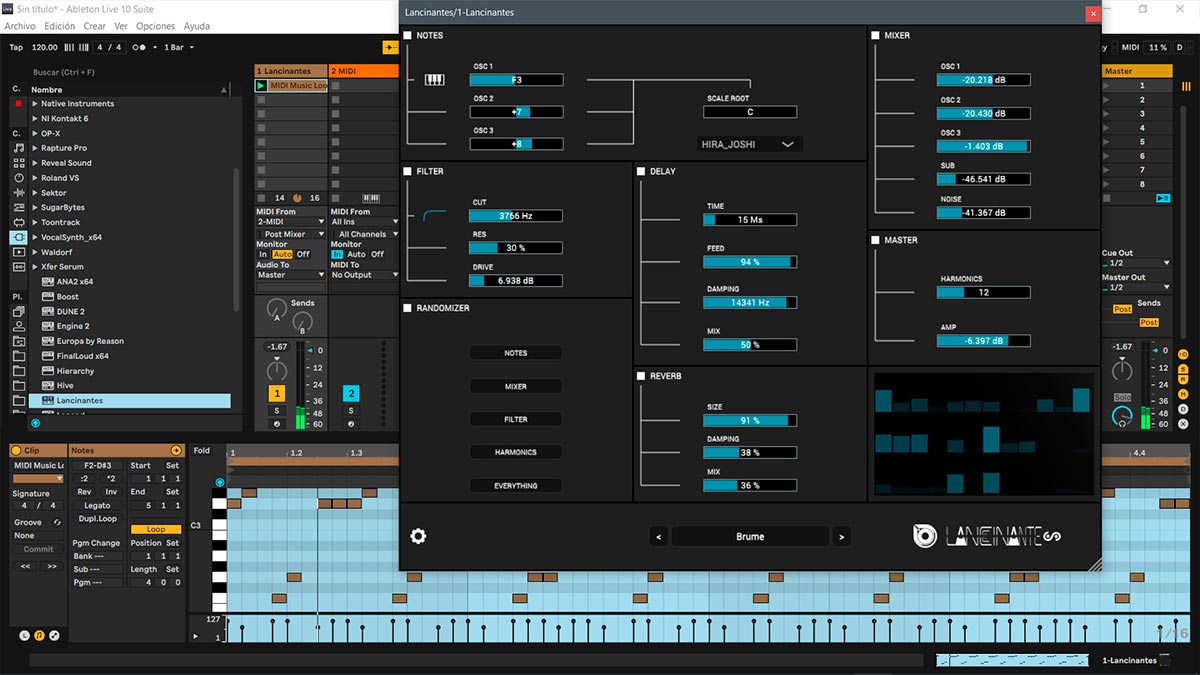Open the All Channels dropdown on track 2

coord(365,234)
